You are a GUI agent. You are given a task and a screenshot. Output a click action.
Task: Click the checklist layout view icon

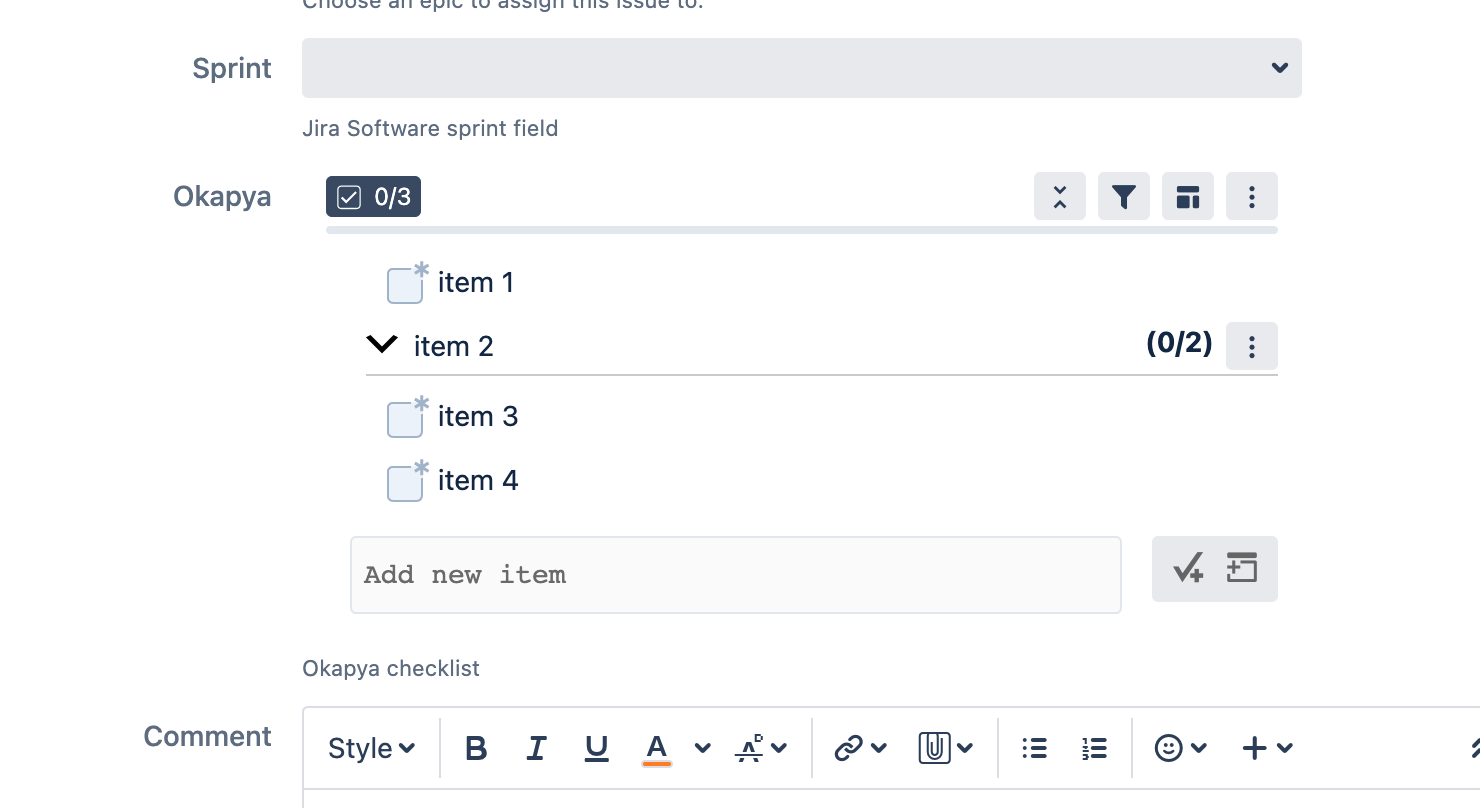click(x=1187, y=196)
